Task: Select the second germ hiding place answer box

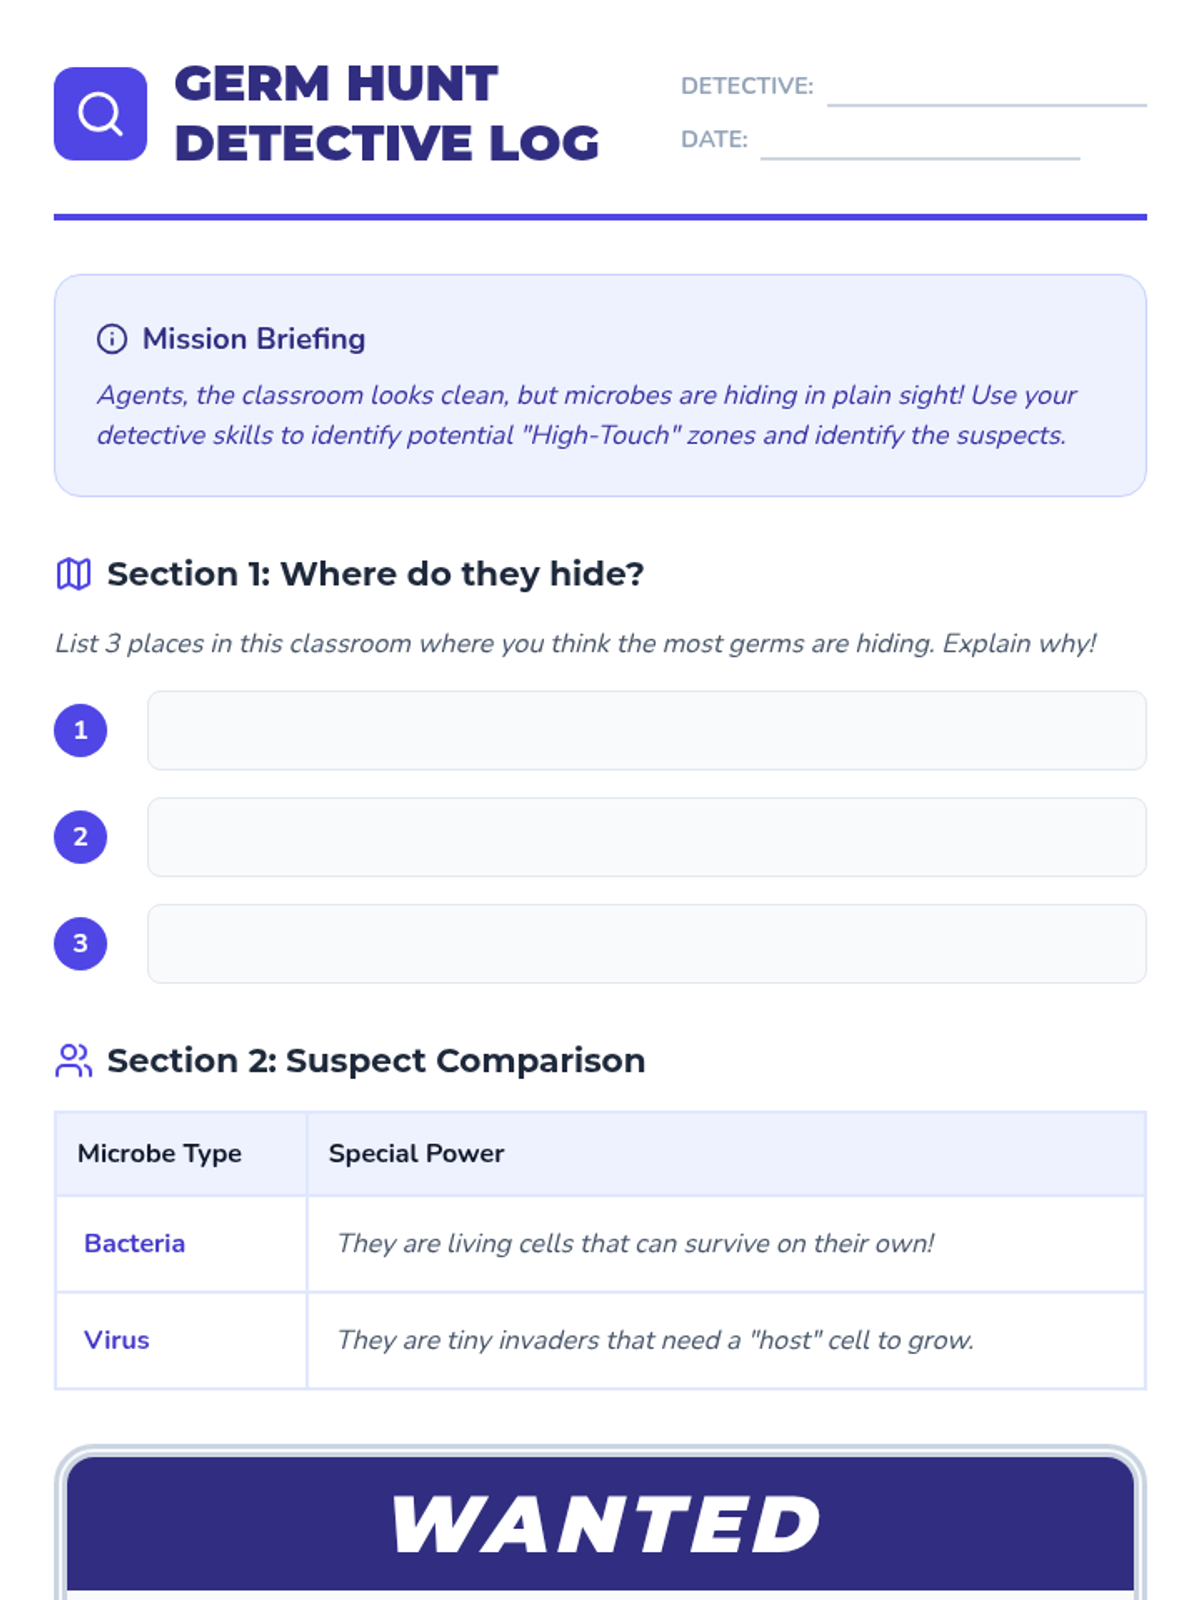Action: tap(647, 837)
